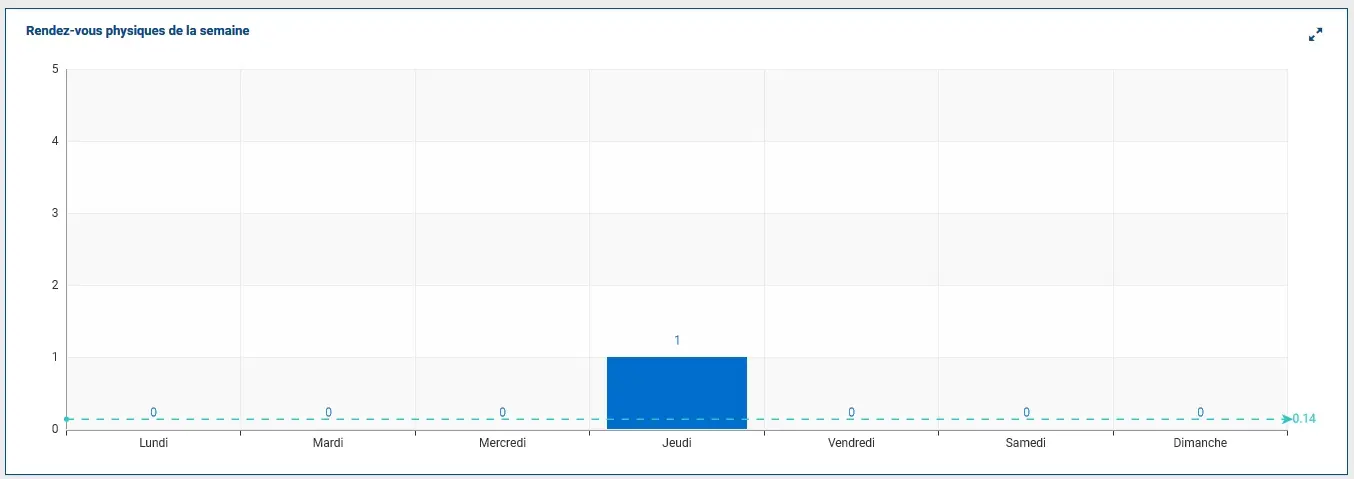
Task: Click the y-axis label 3
Action: click(x=56, y=213)
